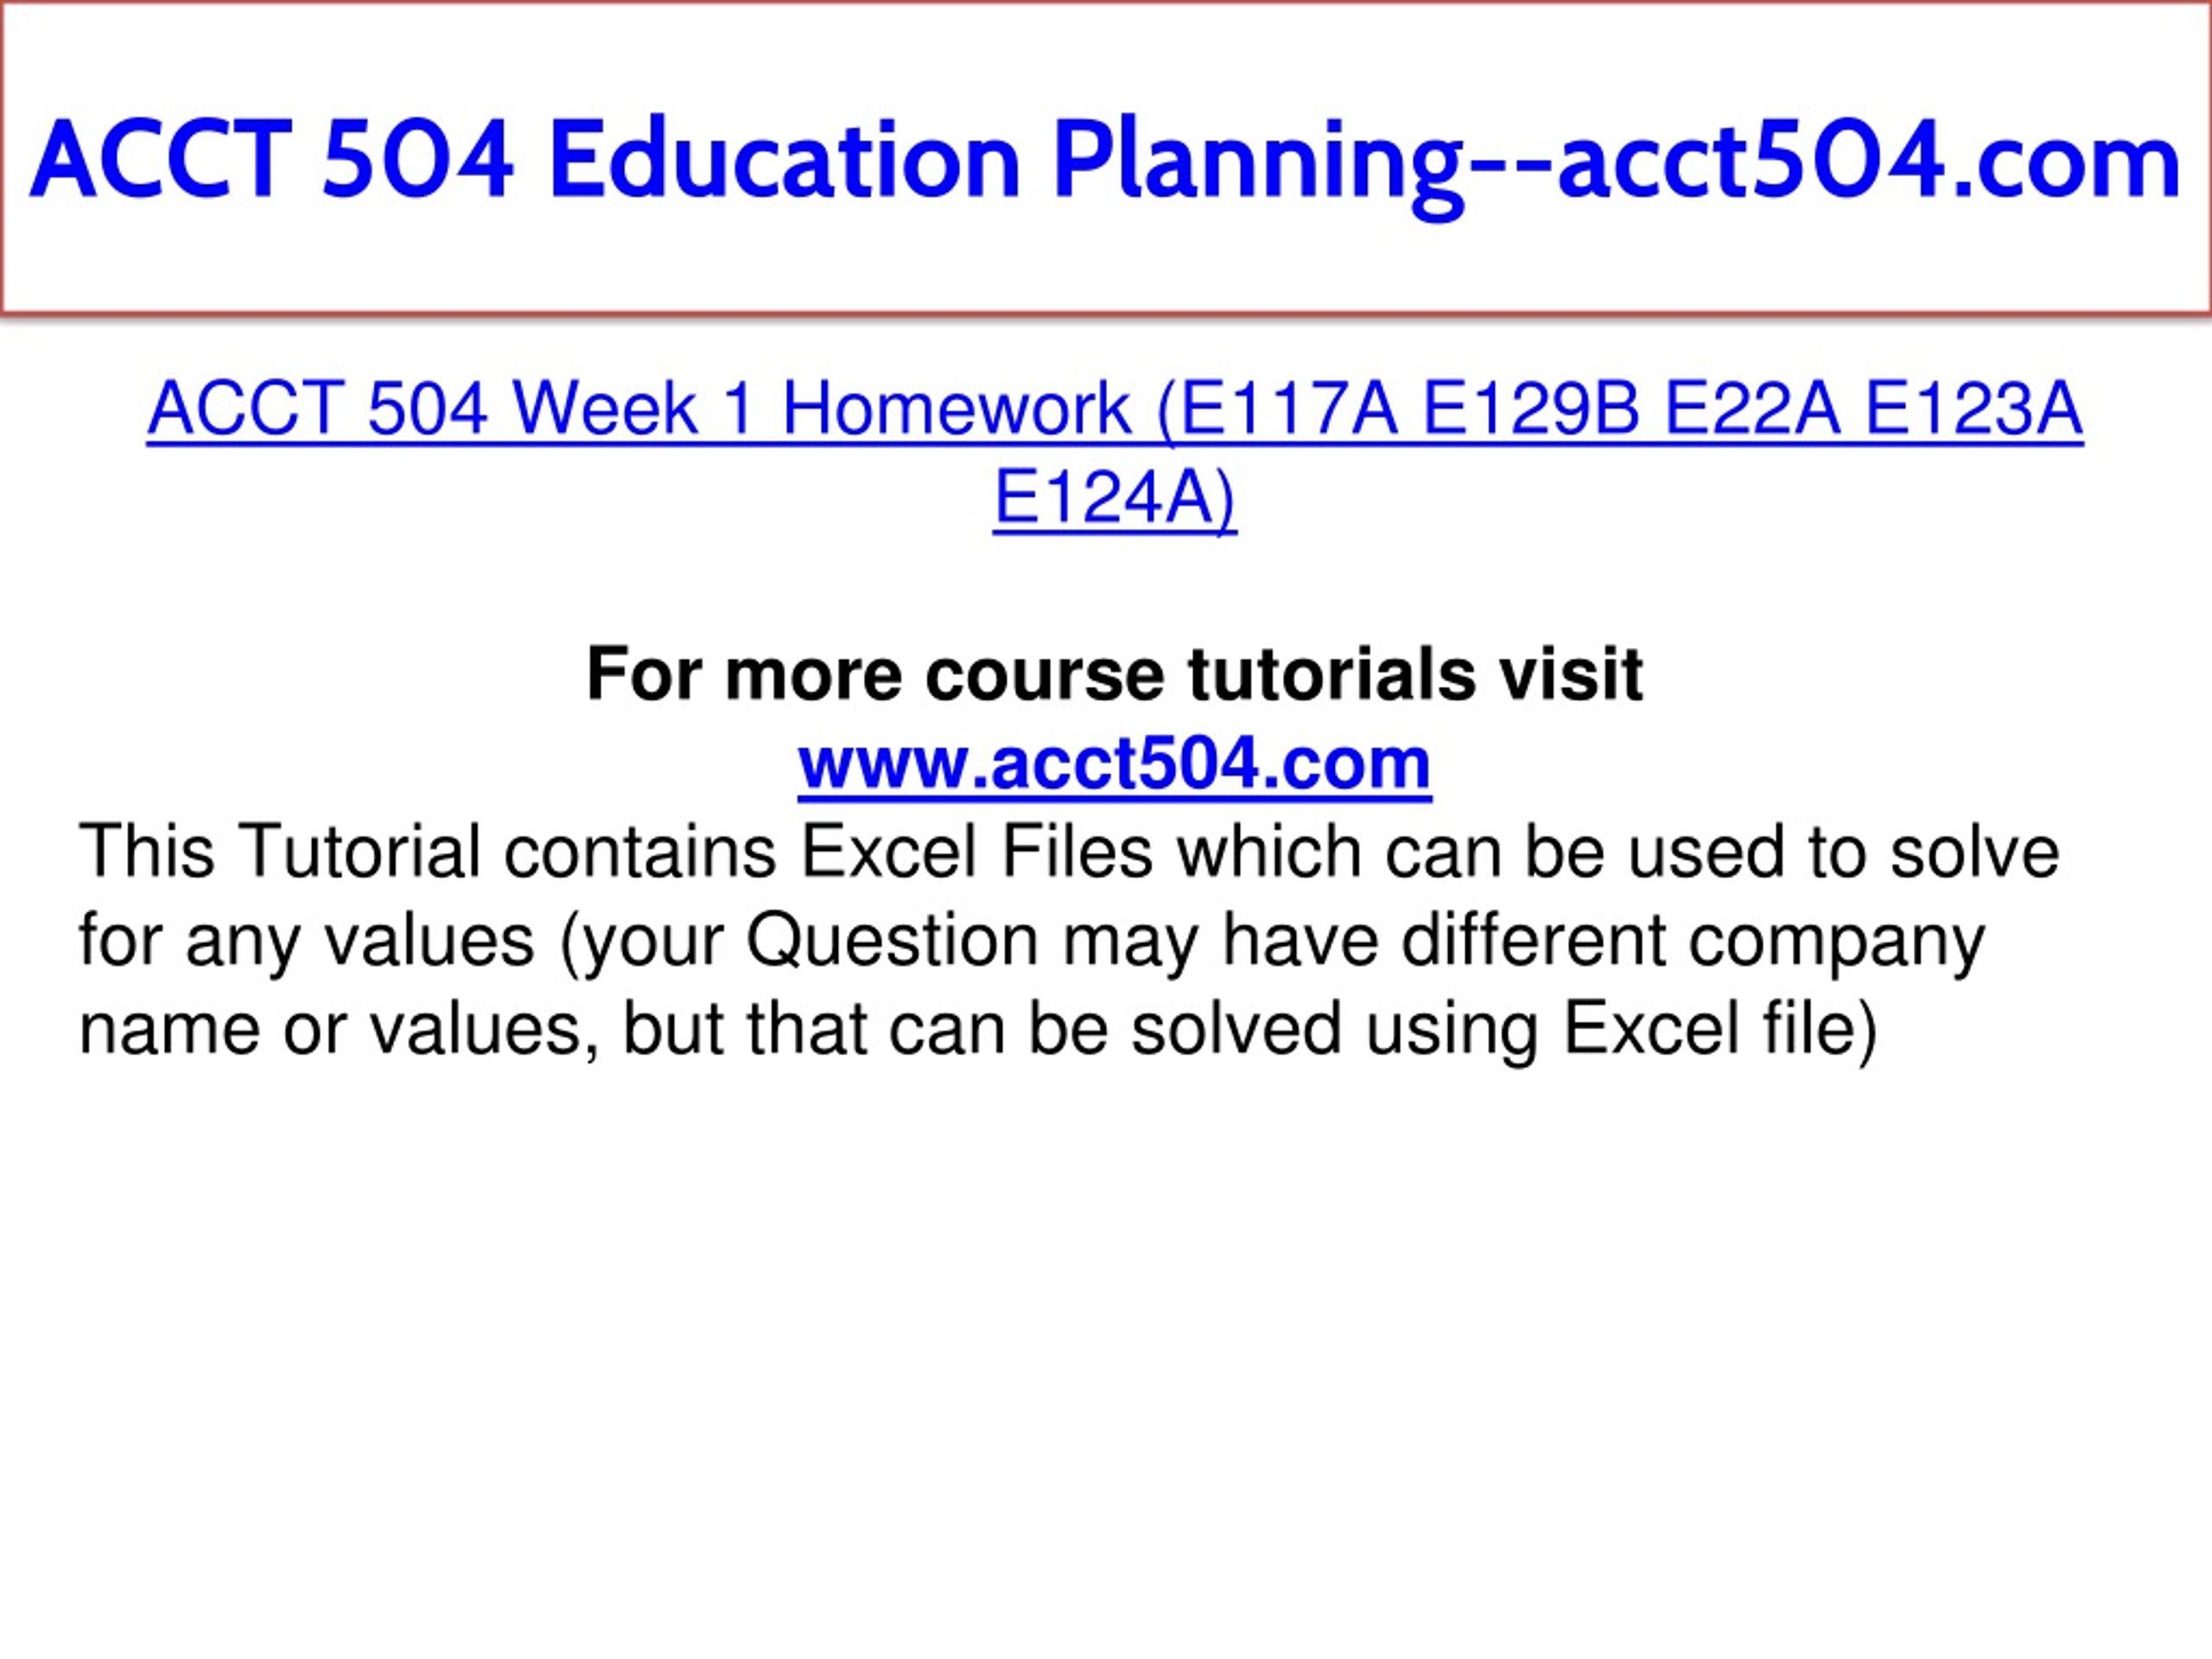
Task: Click the words different company in paragraph
Action: [1693, 942]
